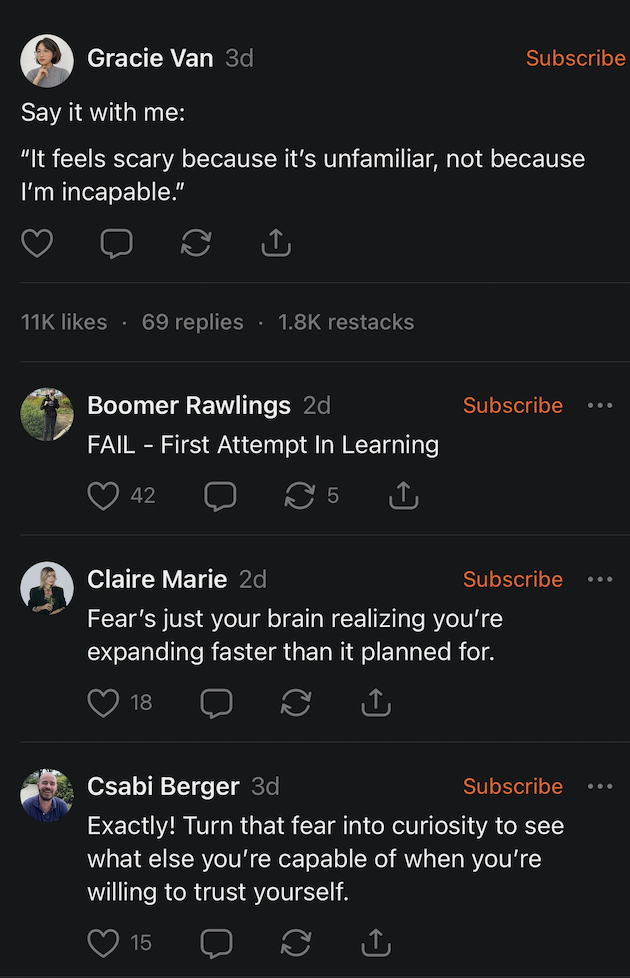Like Boomer Rawlings' comment
630x978 pixels.
(103, 495)
